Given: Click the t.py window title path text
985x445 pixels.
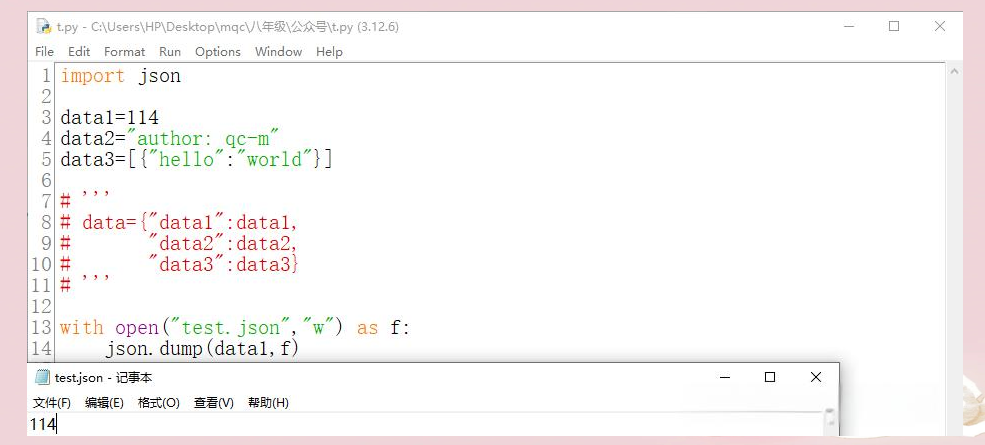Looking at the screenshot, I should coord(227,26).
